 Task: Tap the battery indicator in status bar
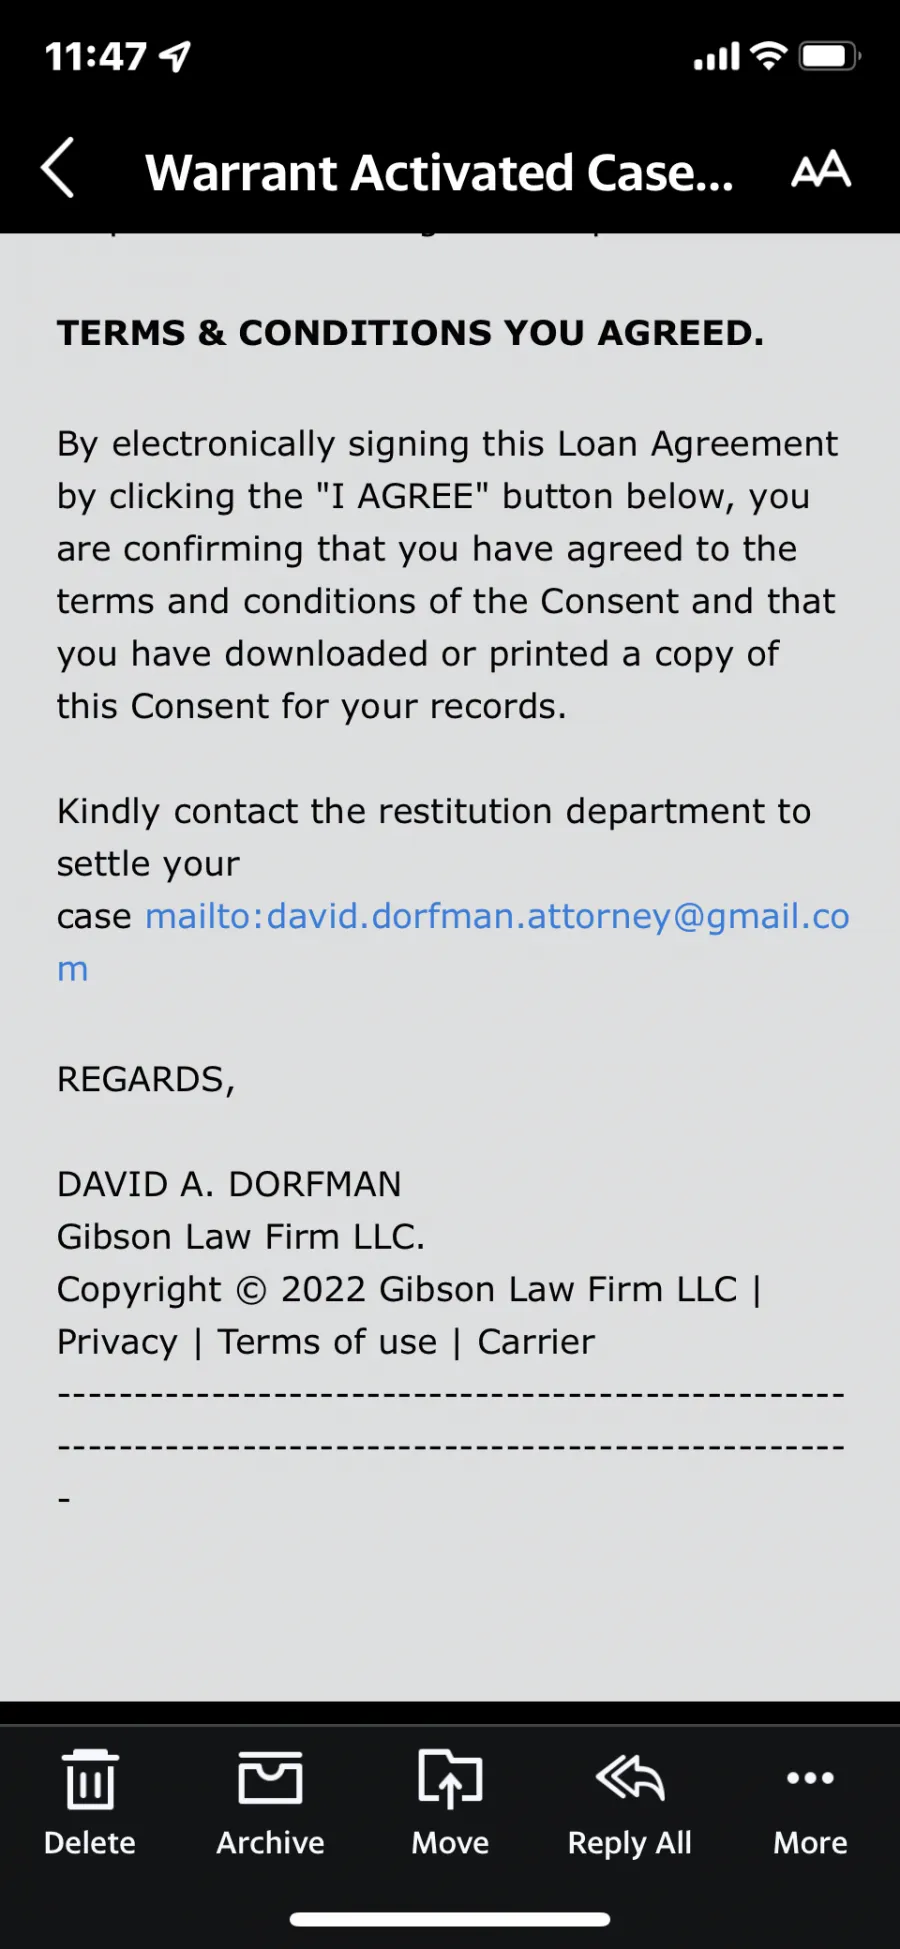[x=830, y=56]
